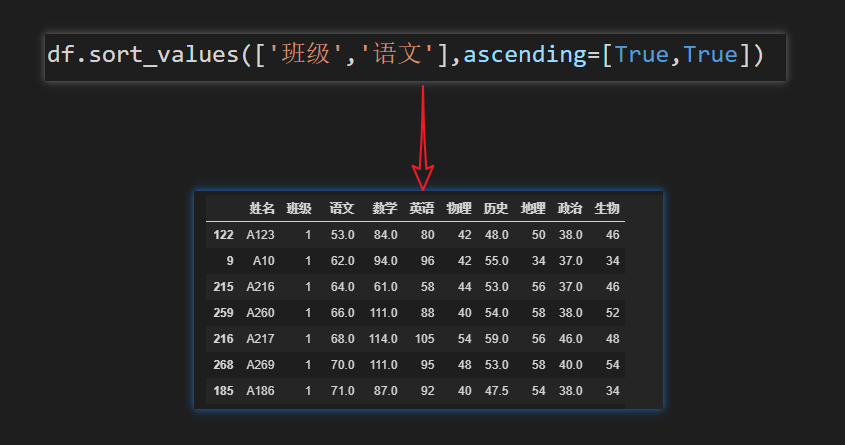Click 数学 score 94.0 in row A10

pos(386,261)
